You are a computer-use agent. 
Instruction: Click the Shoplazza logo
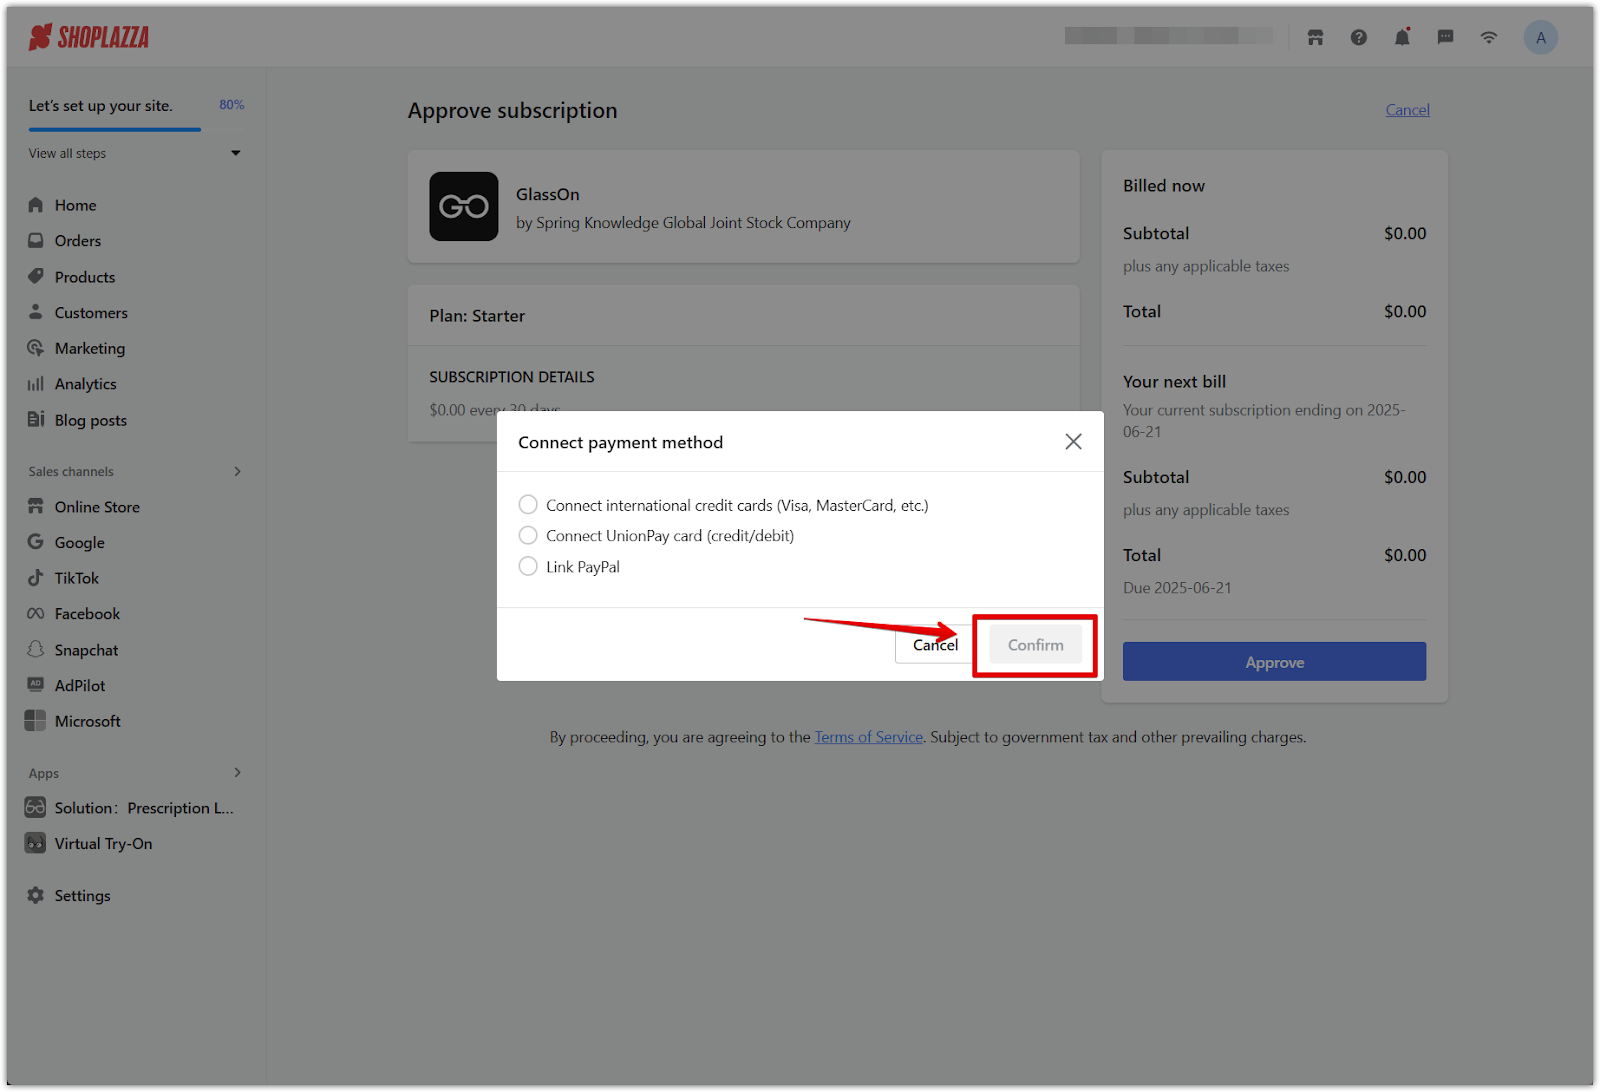89,38
